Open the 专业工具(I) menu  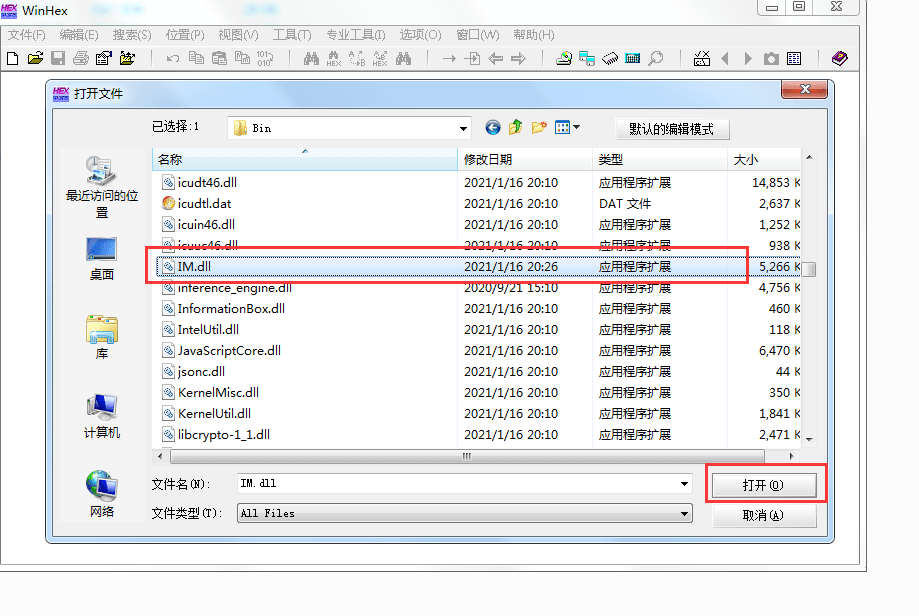[356, 35]
